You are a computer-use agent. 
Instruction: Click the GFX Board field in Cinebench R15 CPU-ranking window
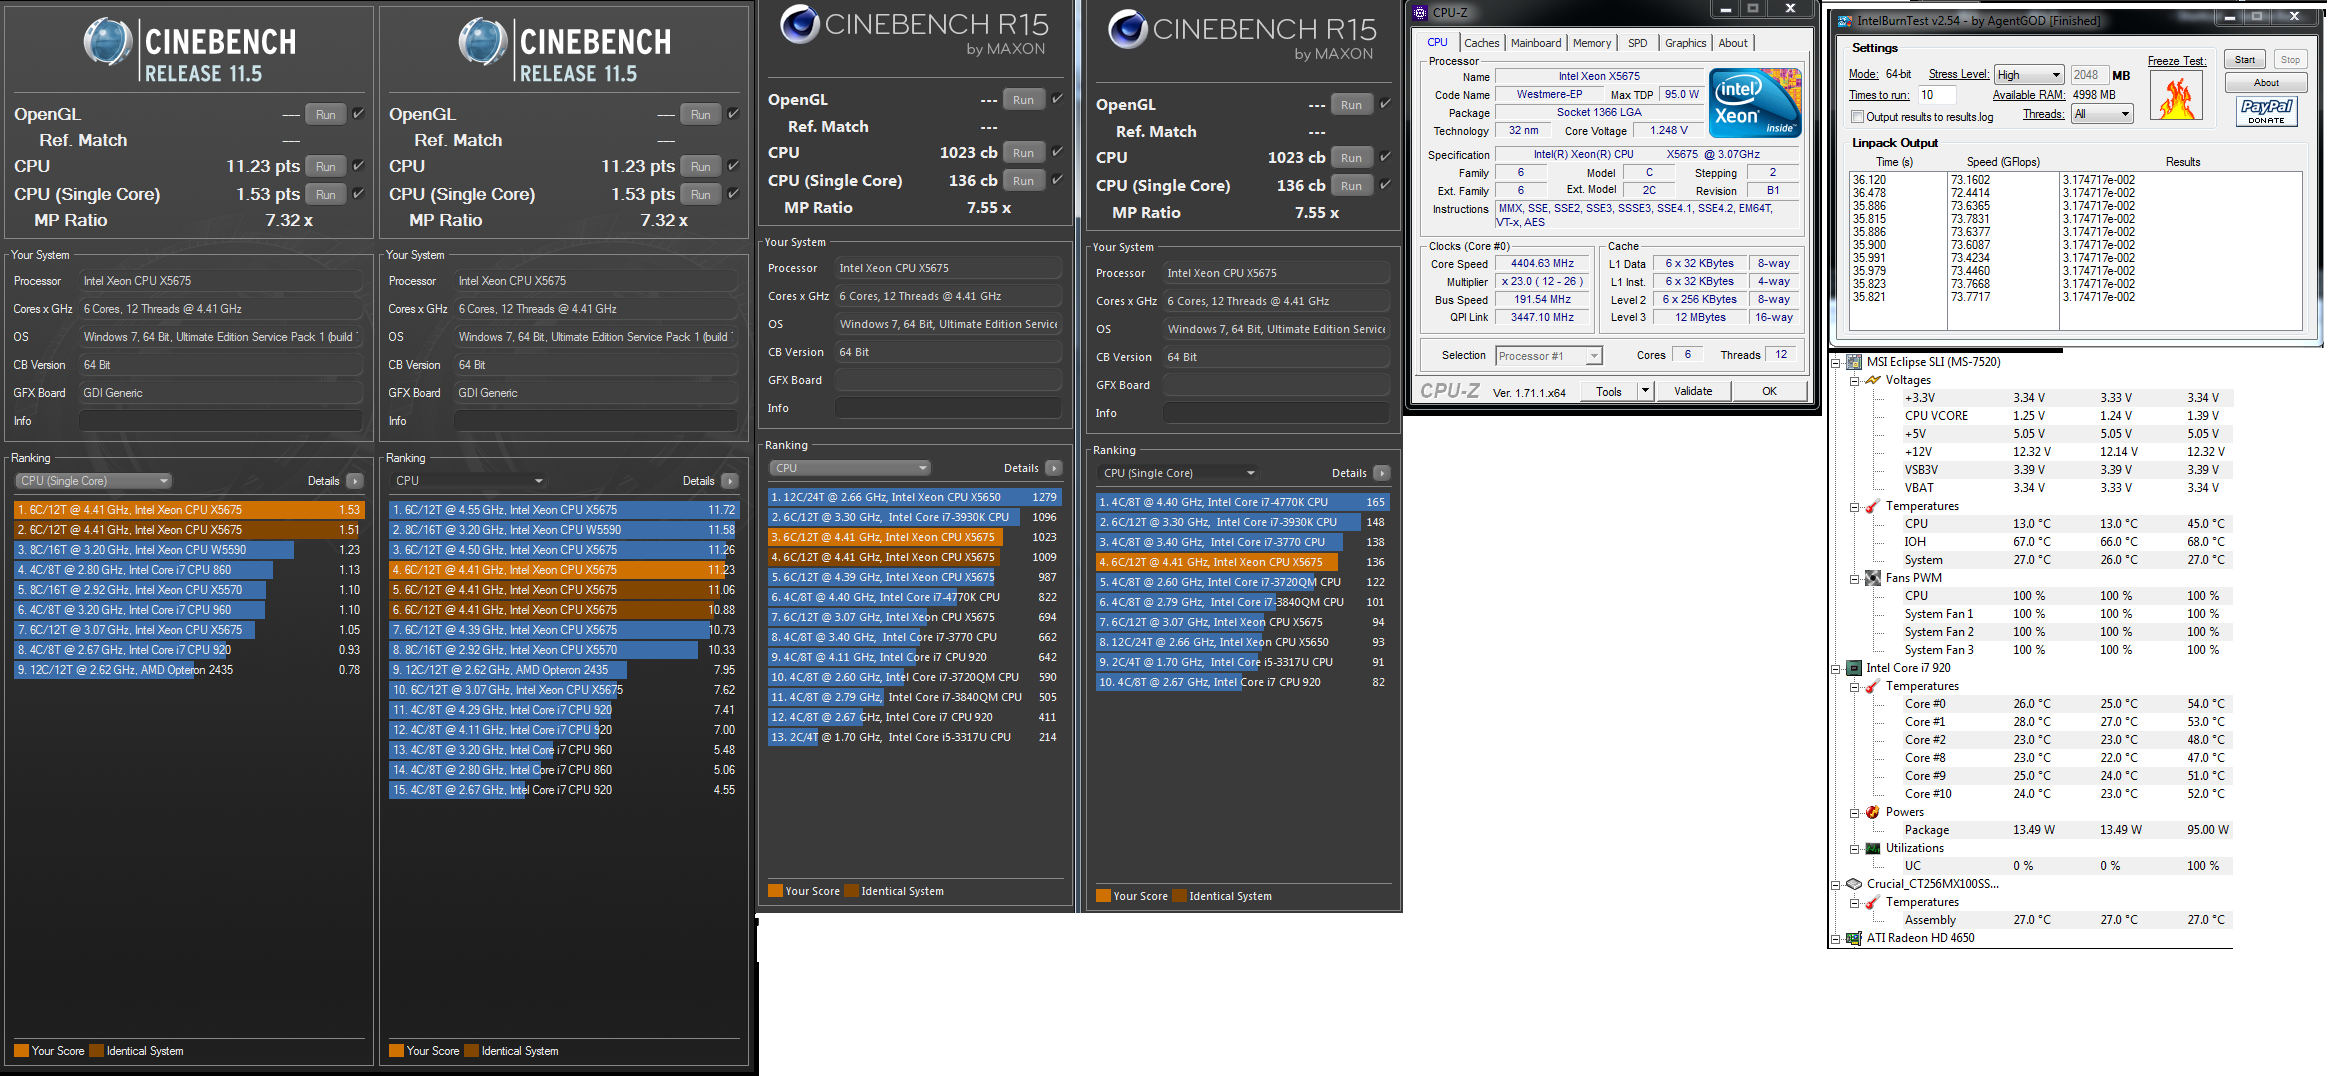(x=948, y=380)
